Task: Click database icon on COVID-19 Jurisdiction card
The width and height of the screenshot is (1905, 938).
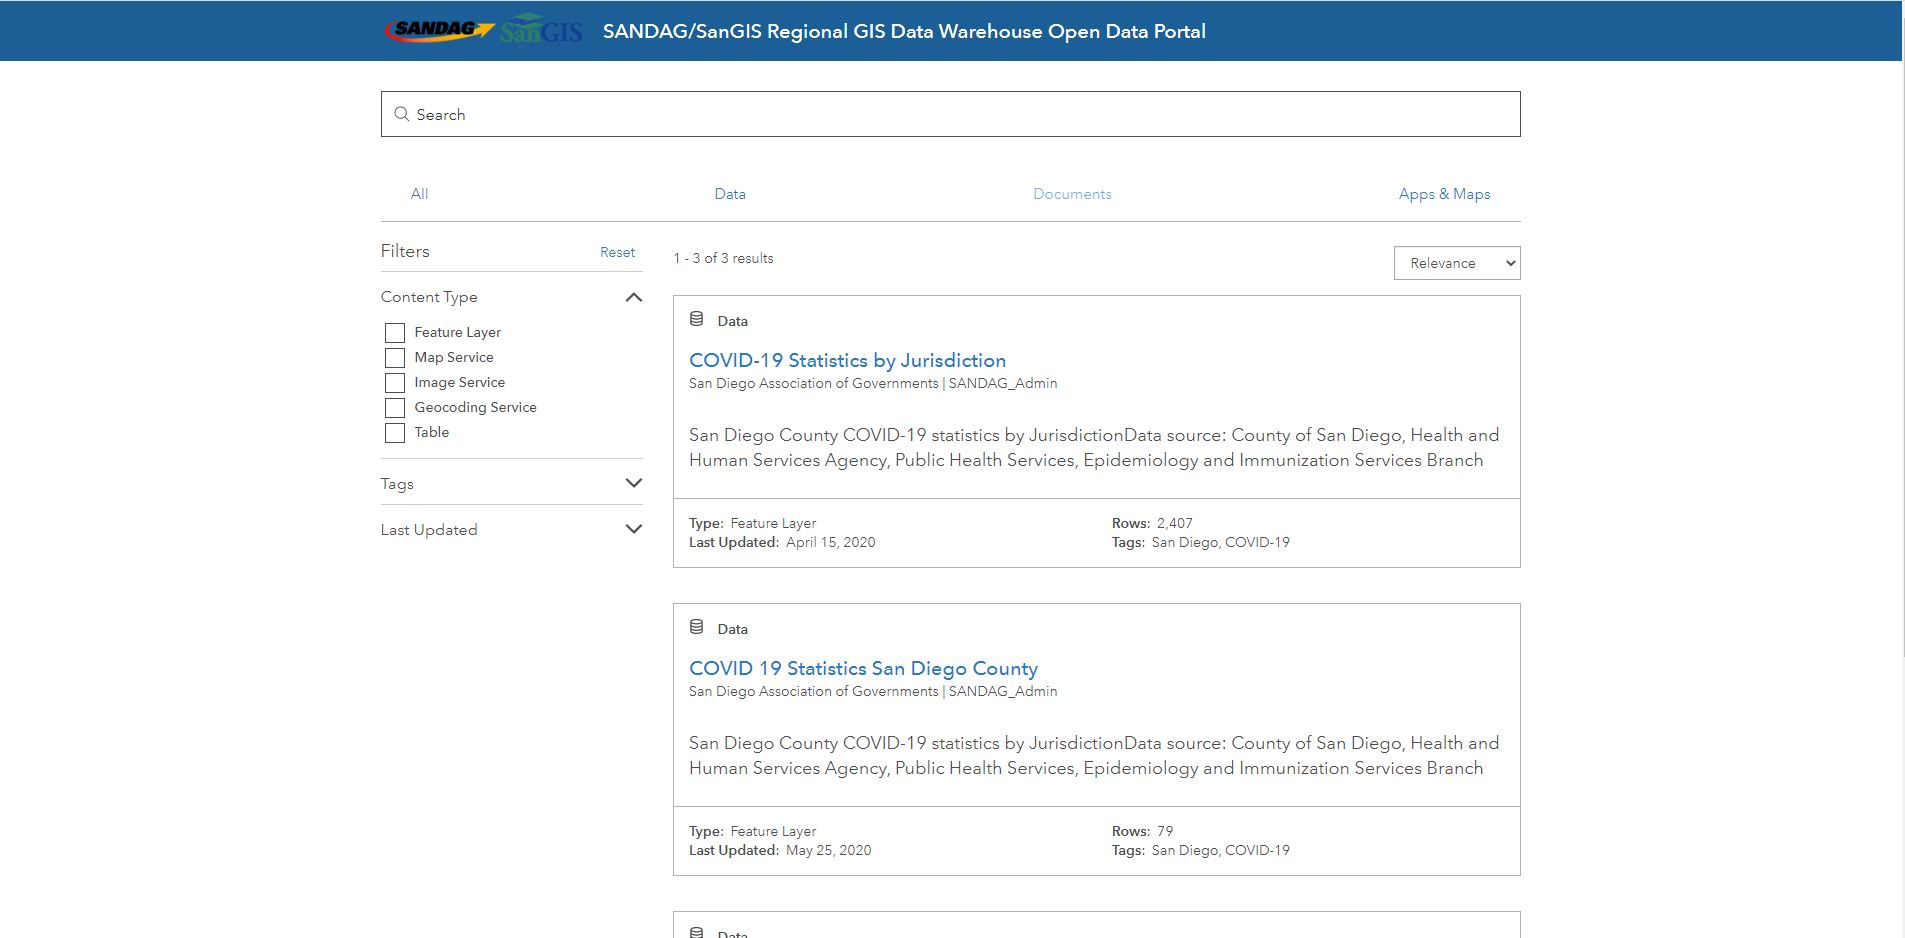Action: pos(697,320)
